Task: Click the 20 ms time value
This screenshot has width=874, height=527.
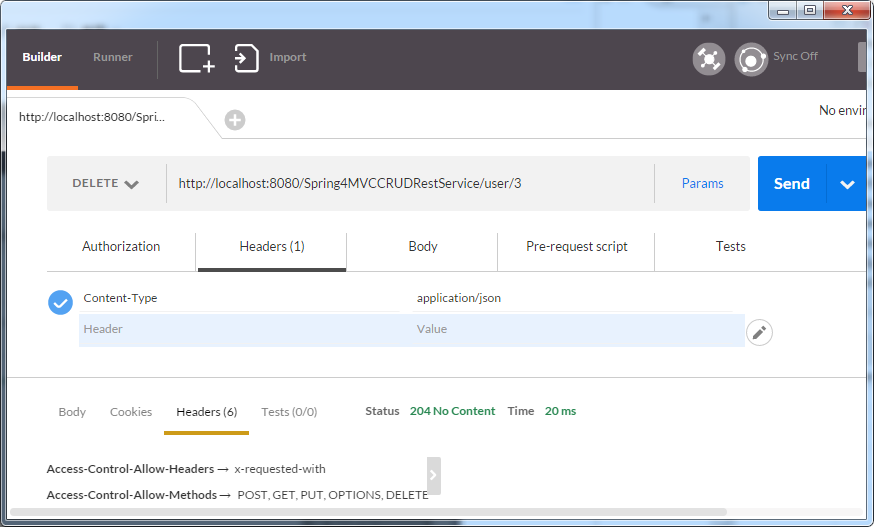Action: click(x=560, y=411)
